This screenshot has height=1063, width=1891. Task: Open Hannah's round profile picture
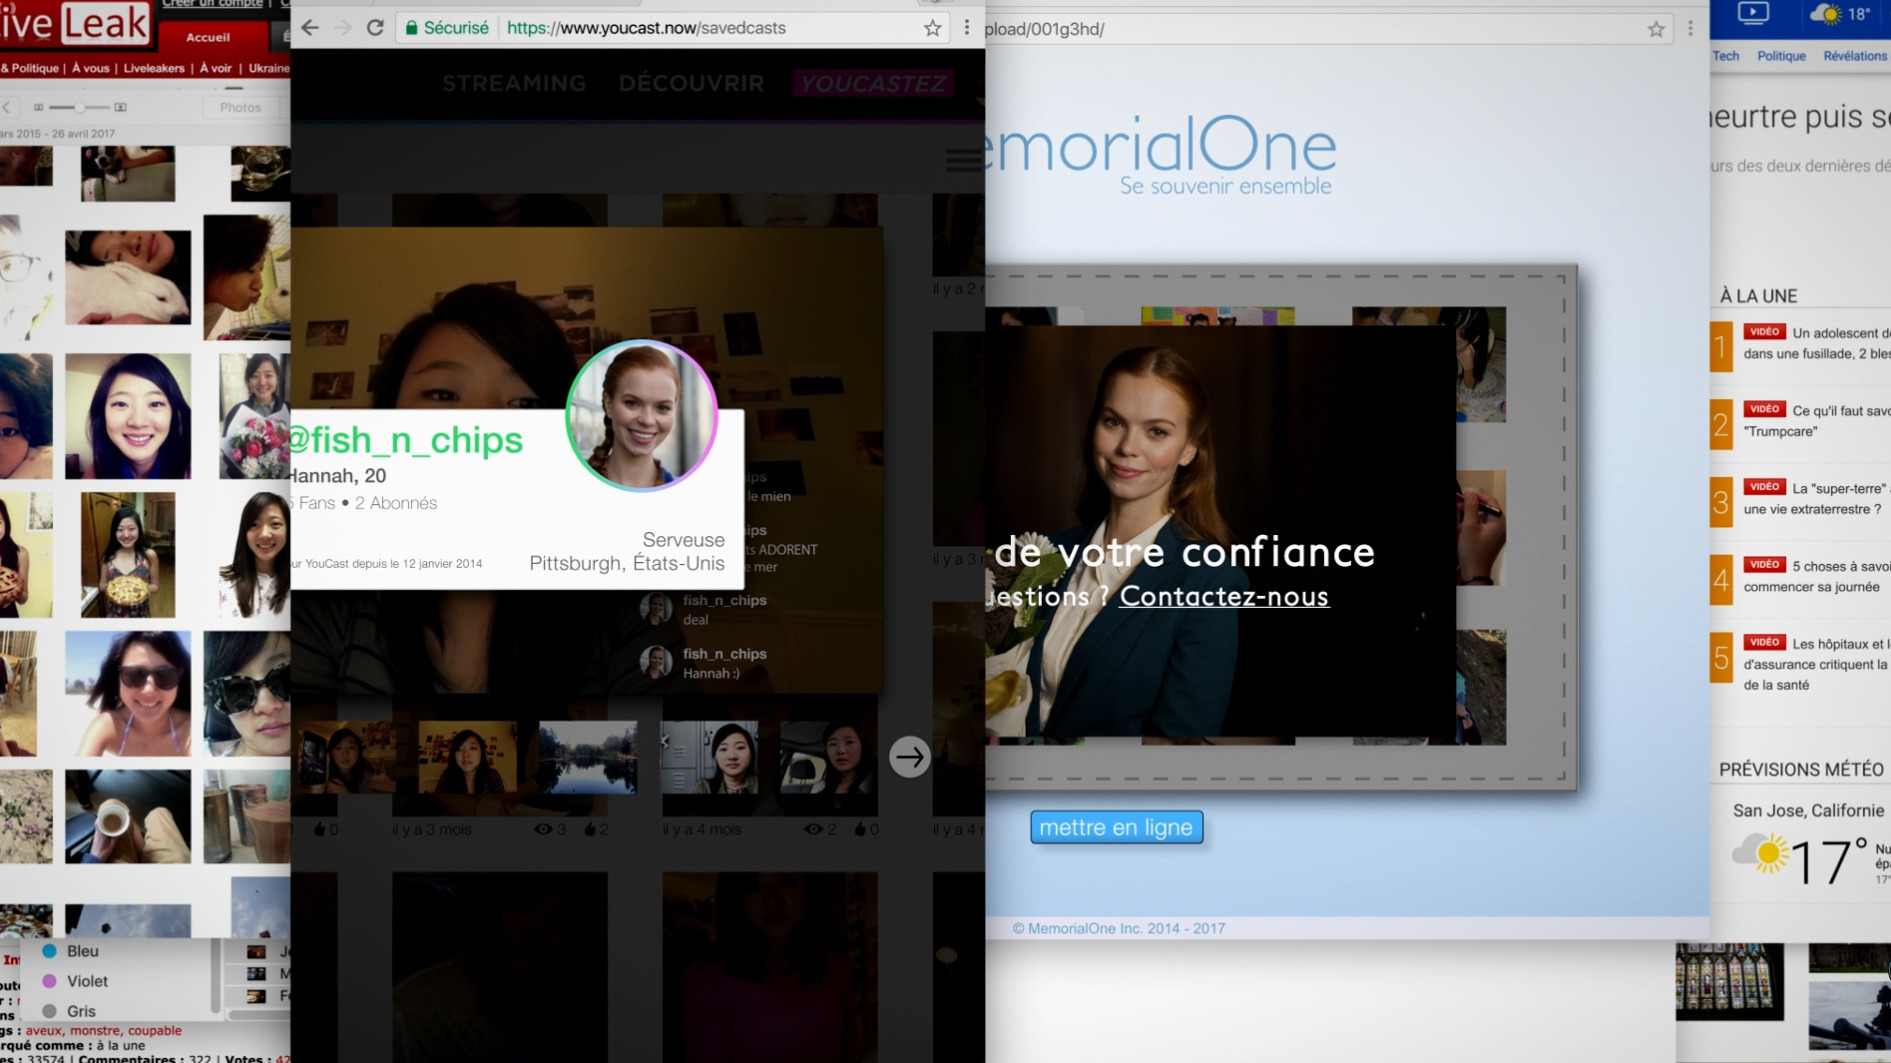(642, 416)
